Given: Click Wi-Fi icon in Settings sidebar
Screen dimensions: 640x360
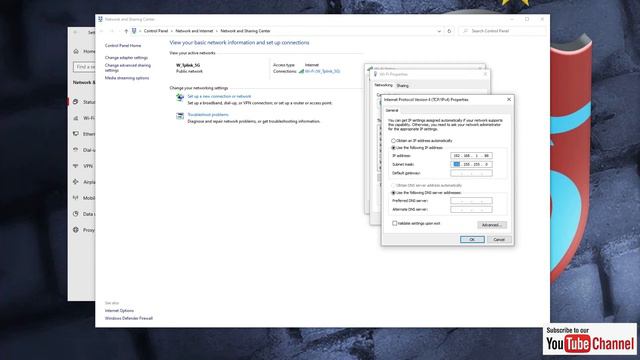Looking at the screenshot, I should point(76,118).
